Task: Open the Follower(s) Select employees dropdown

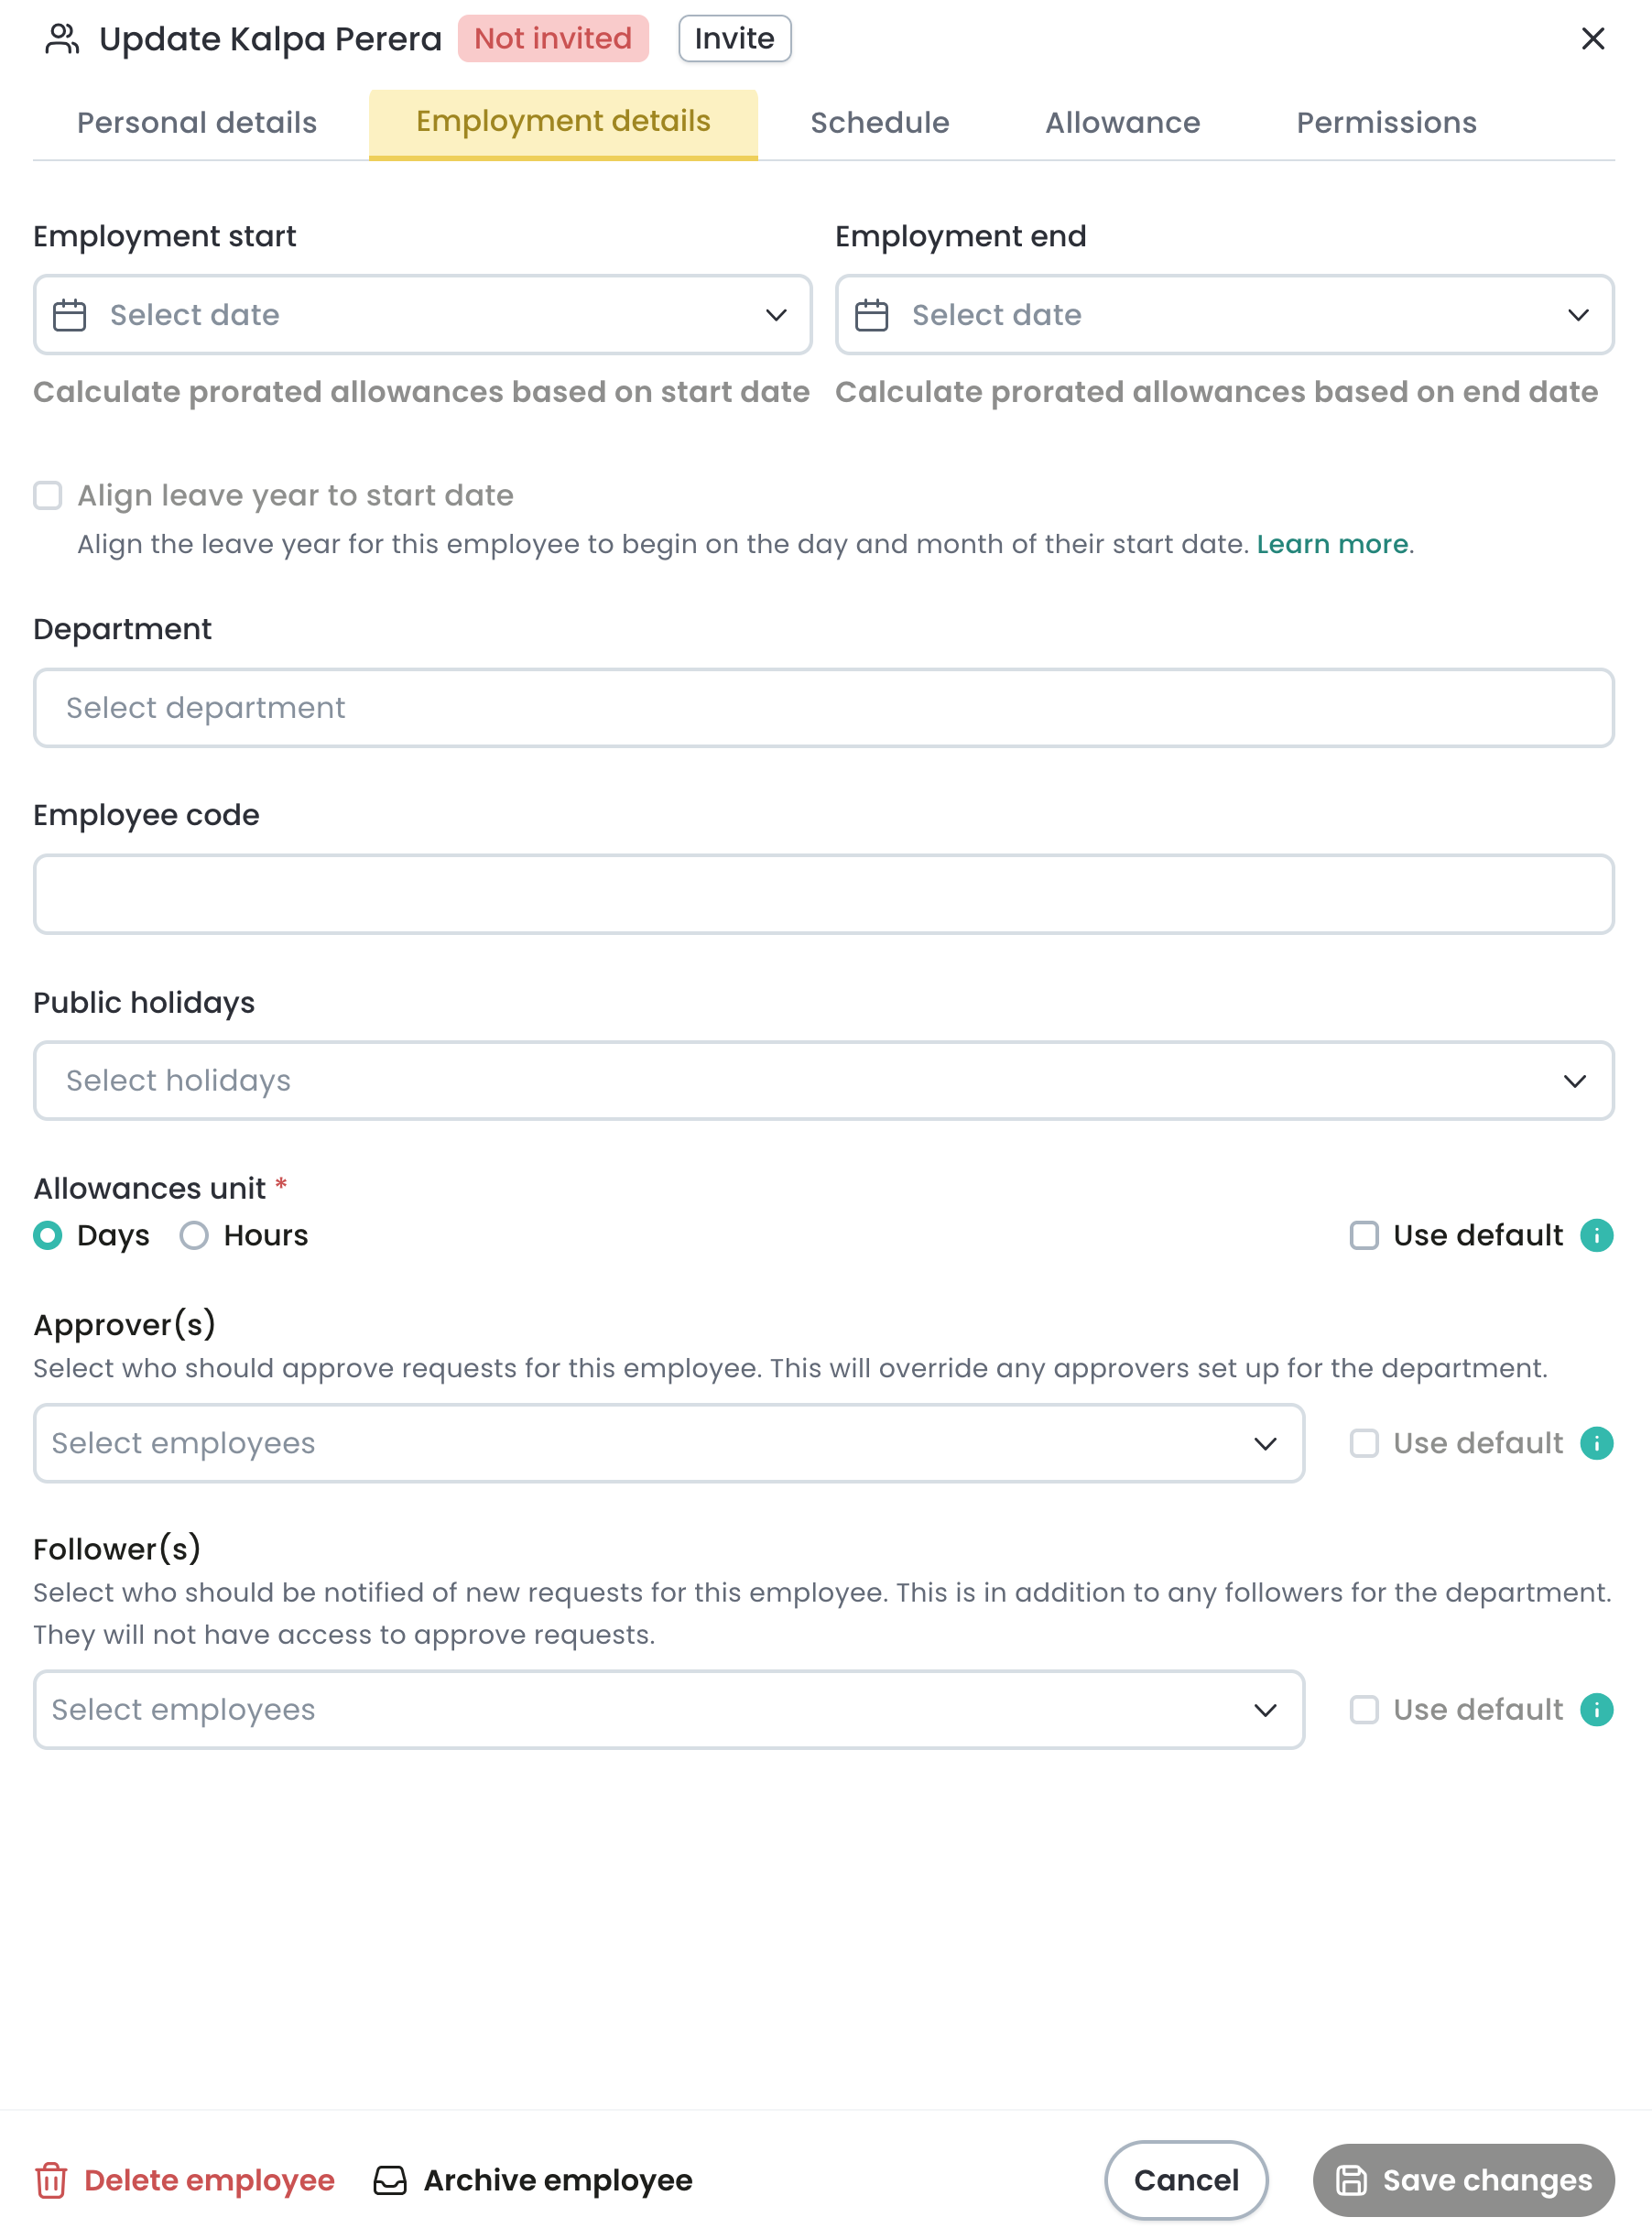Action: tap(669, 1709)
